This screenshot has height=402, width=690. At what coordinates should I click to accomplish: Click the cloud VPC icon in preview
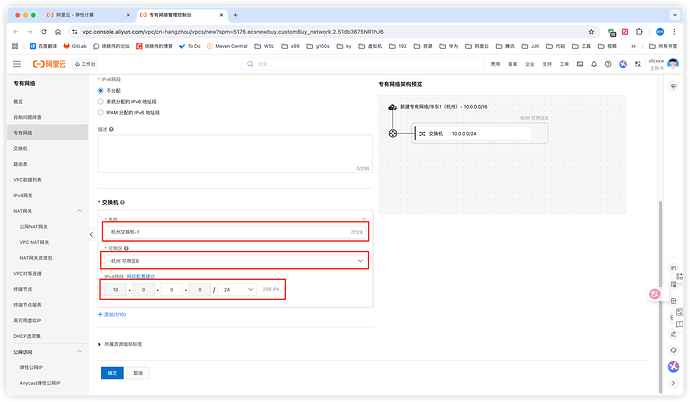click(392, 108)
